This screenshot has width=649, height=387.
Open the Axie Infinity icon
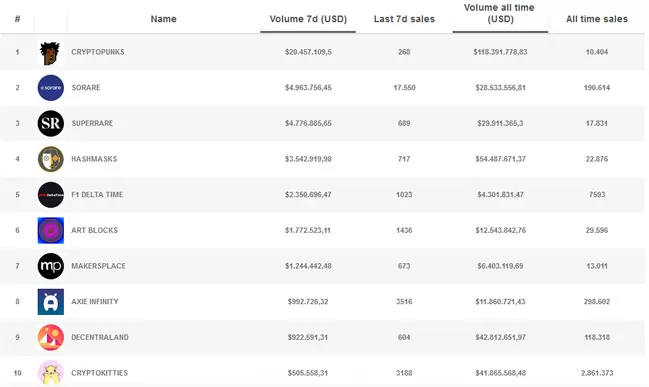pos(50,302)
